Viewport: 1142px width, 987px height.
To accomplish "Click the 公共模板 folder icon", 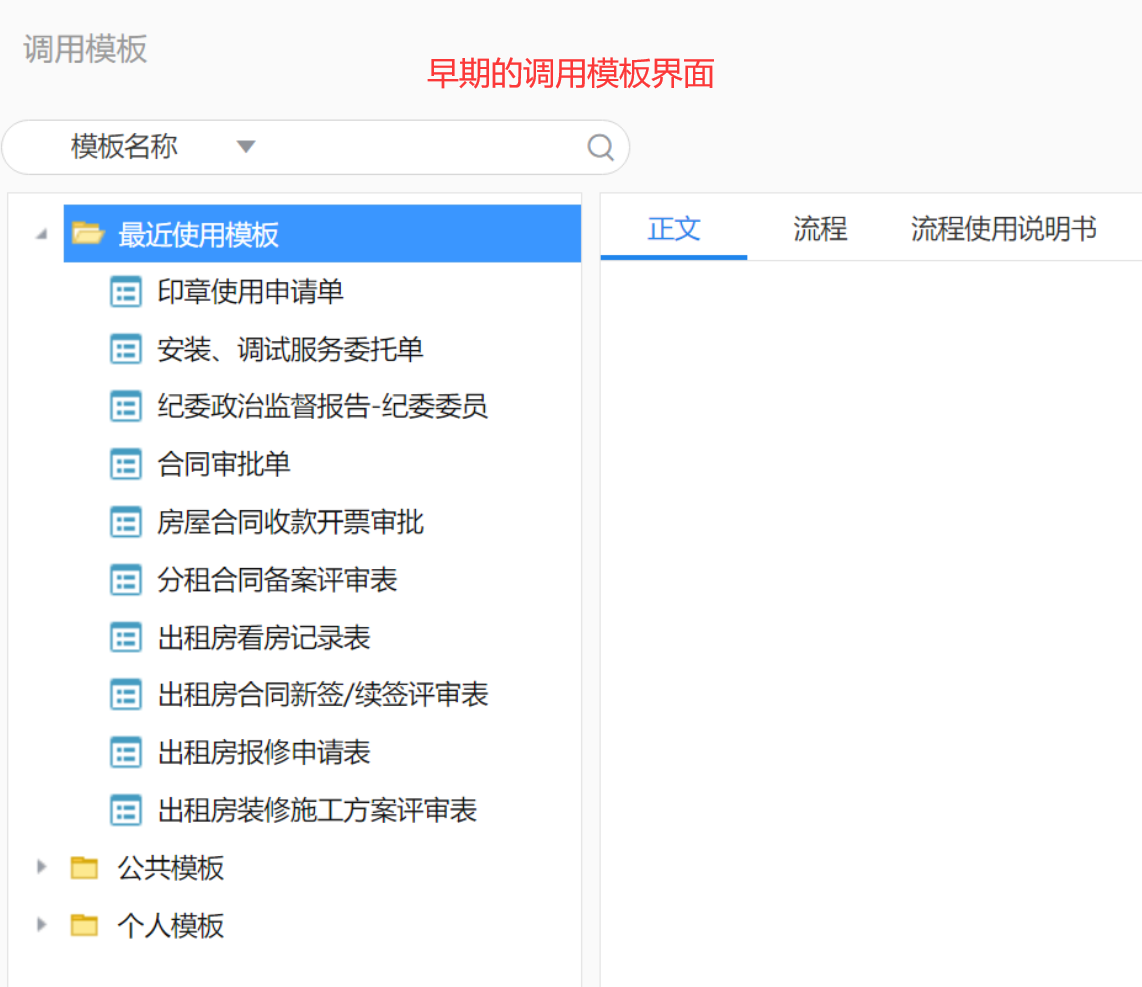I will (x=85, y=868).
